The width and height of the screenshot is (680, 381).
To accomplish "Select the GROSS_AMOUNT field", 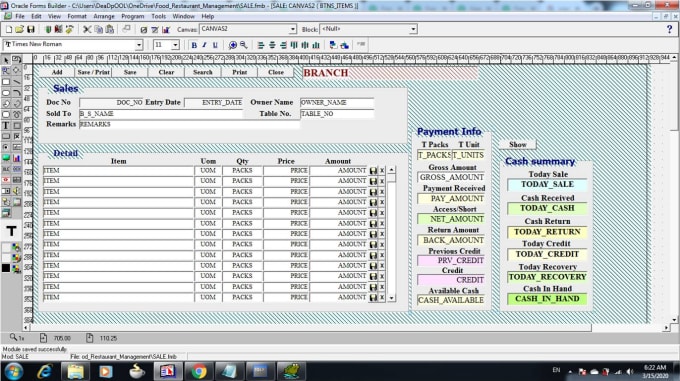I will tap(451, 177).
